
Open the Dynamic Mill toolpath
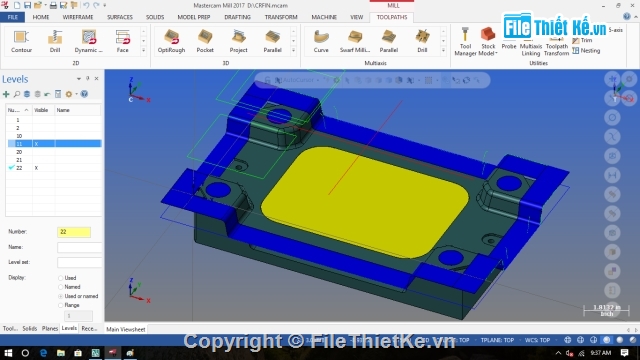89,41
